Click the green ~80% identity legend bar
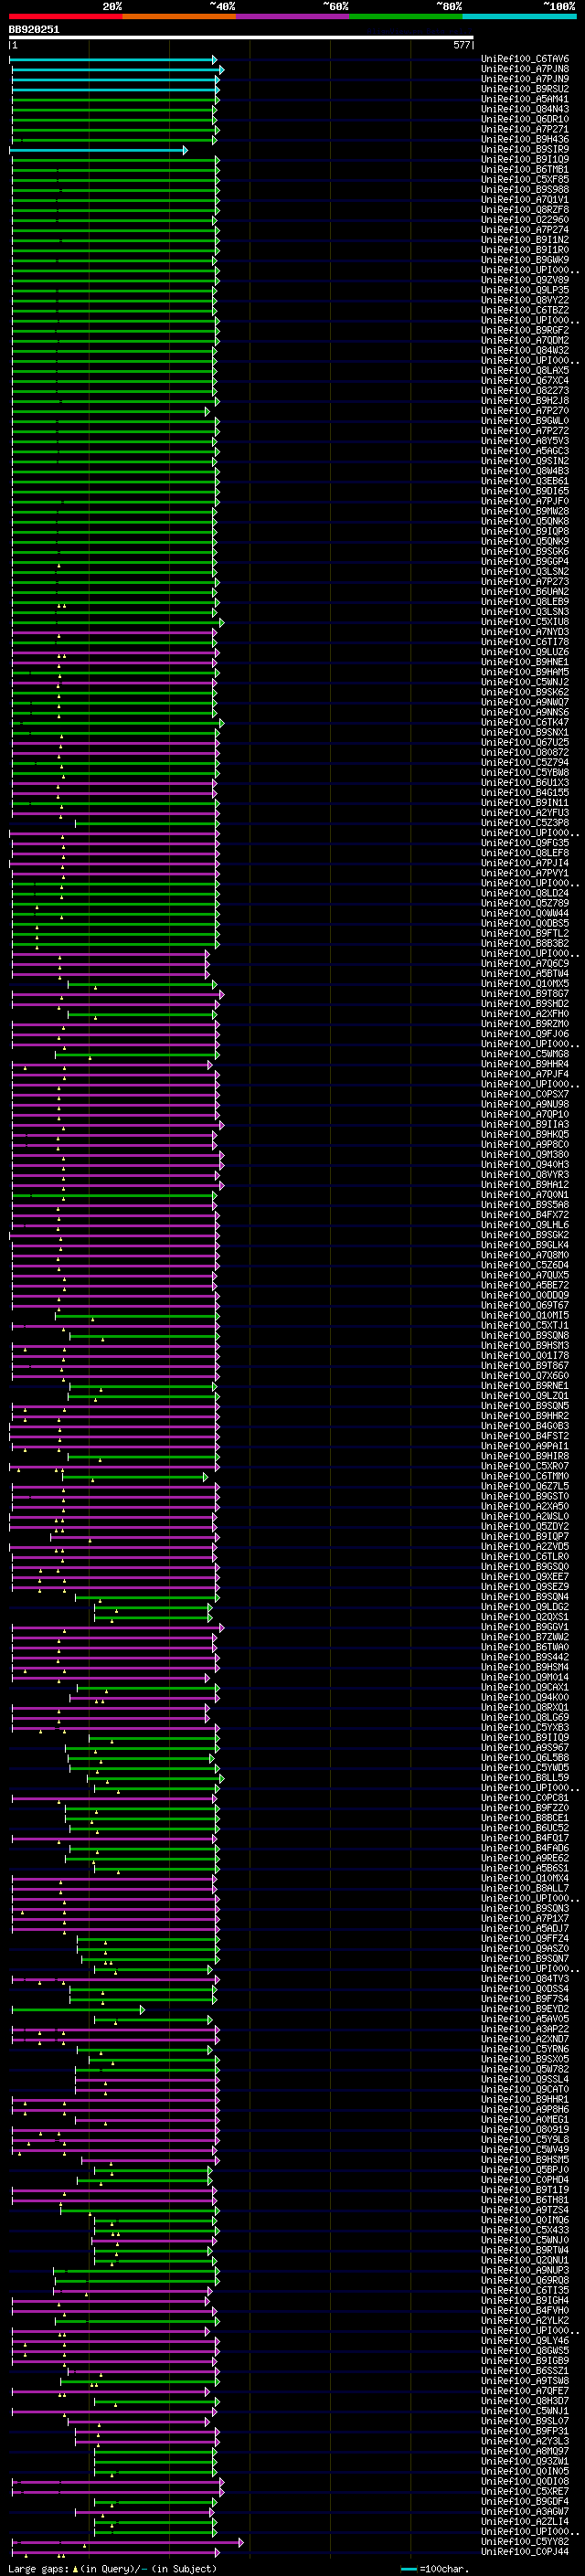 [406, 16]
